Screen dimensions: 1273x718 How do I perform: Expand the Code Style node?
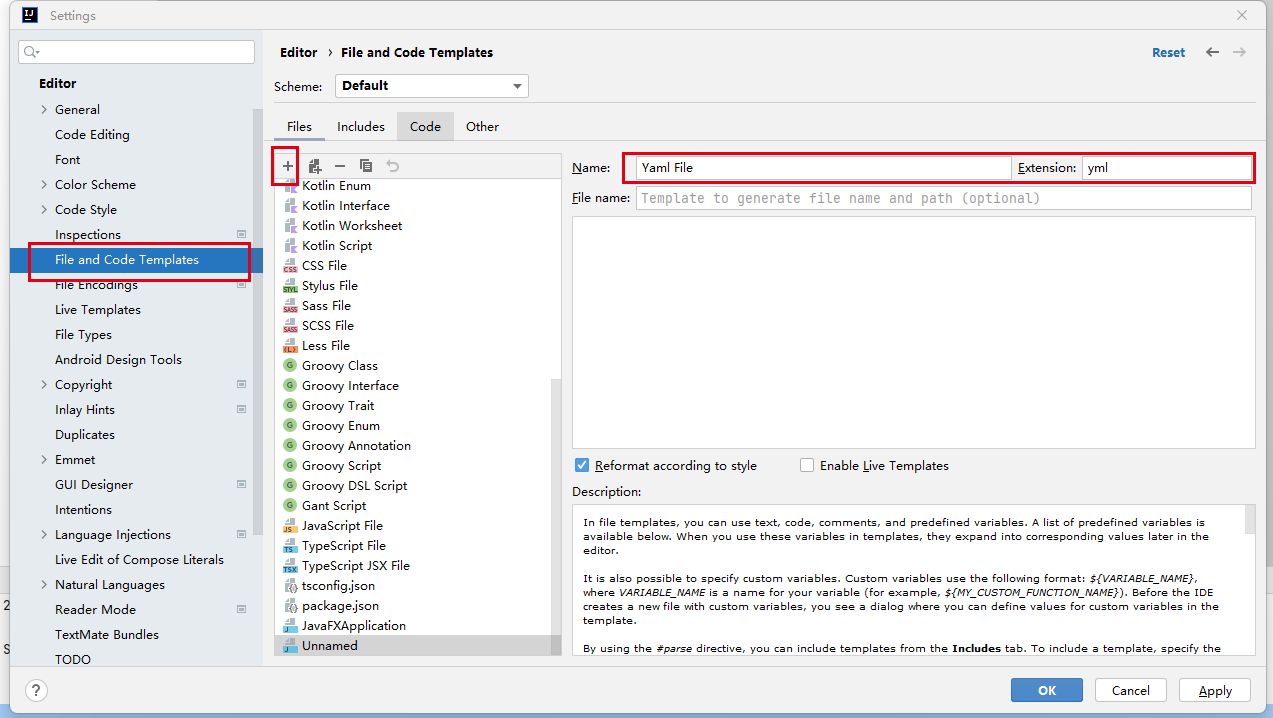click(x=44, y=210)
